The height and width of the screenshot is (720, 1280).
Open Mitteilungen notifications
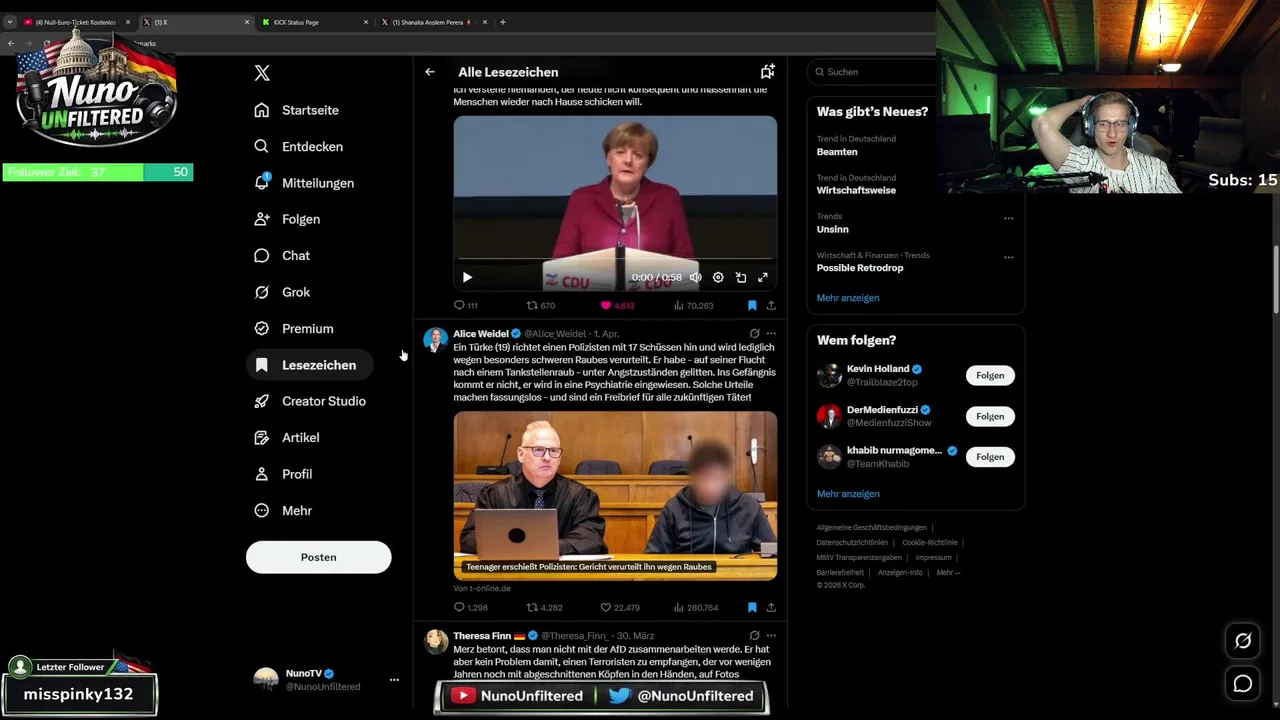pos(304,183)
